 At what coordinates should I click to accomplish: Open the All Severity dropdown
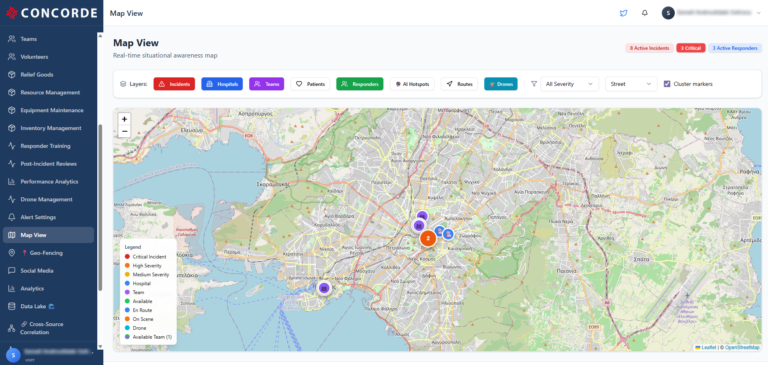tap(570, 84)
